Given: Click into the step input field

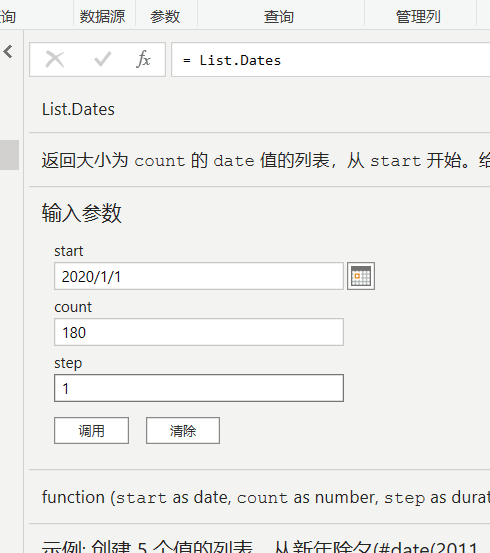Looking at the screenshot, I should [x=199, y=388].
